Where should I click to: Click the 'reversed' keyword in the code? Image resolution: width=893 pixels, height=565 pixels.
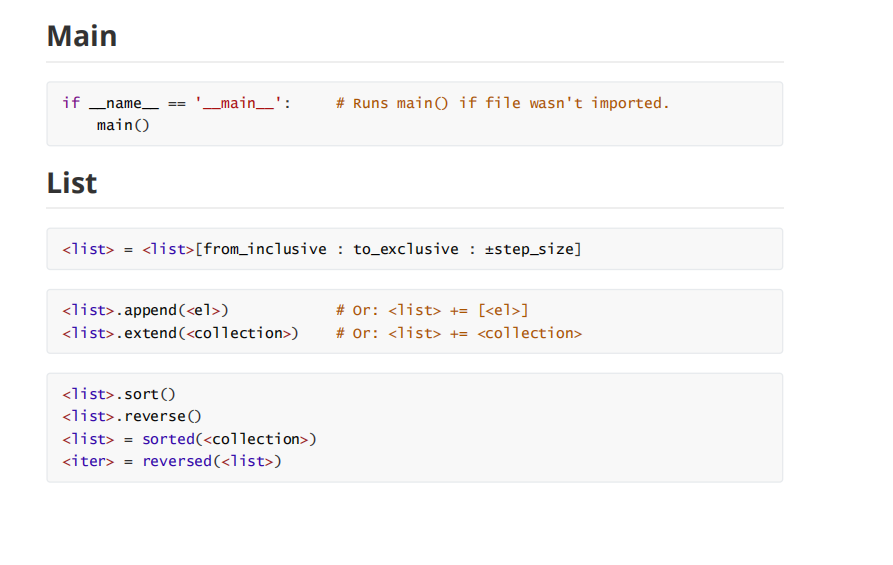177,461
